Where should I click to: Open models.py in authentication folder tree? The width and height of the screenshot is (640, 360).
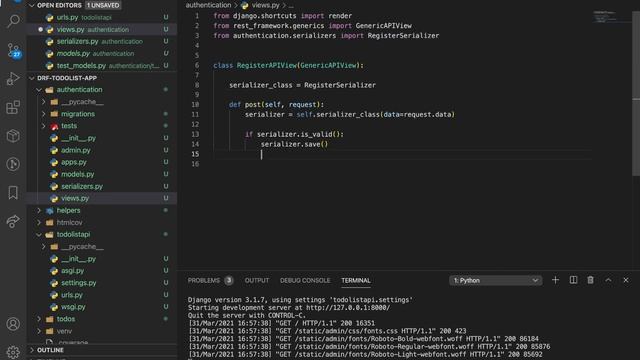(102, 174)
